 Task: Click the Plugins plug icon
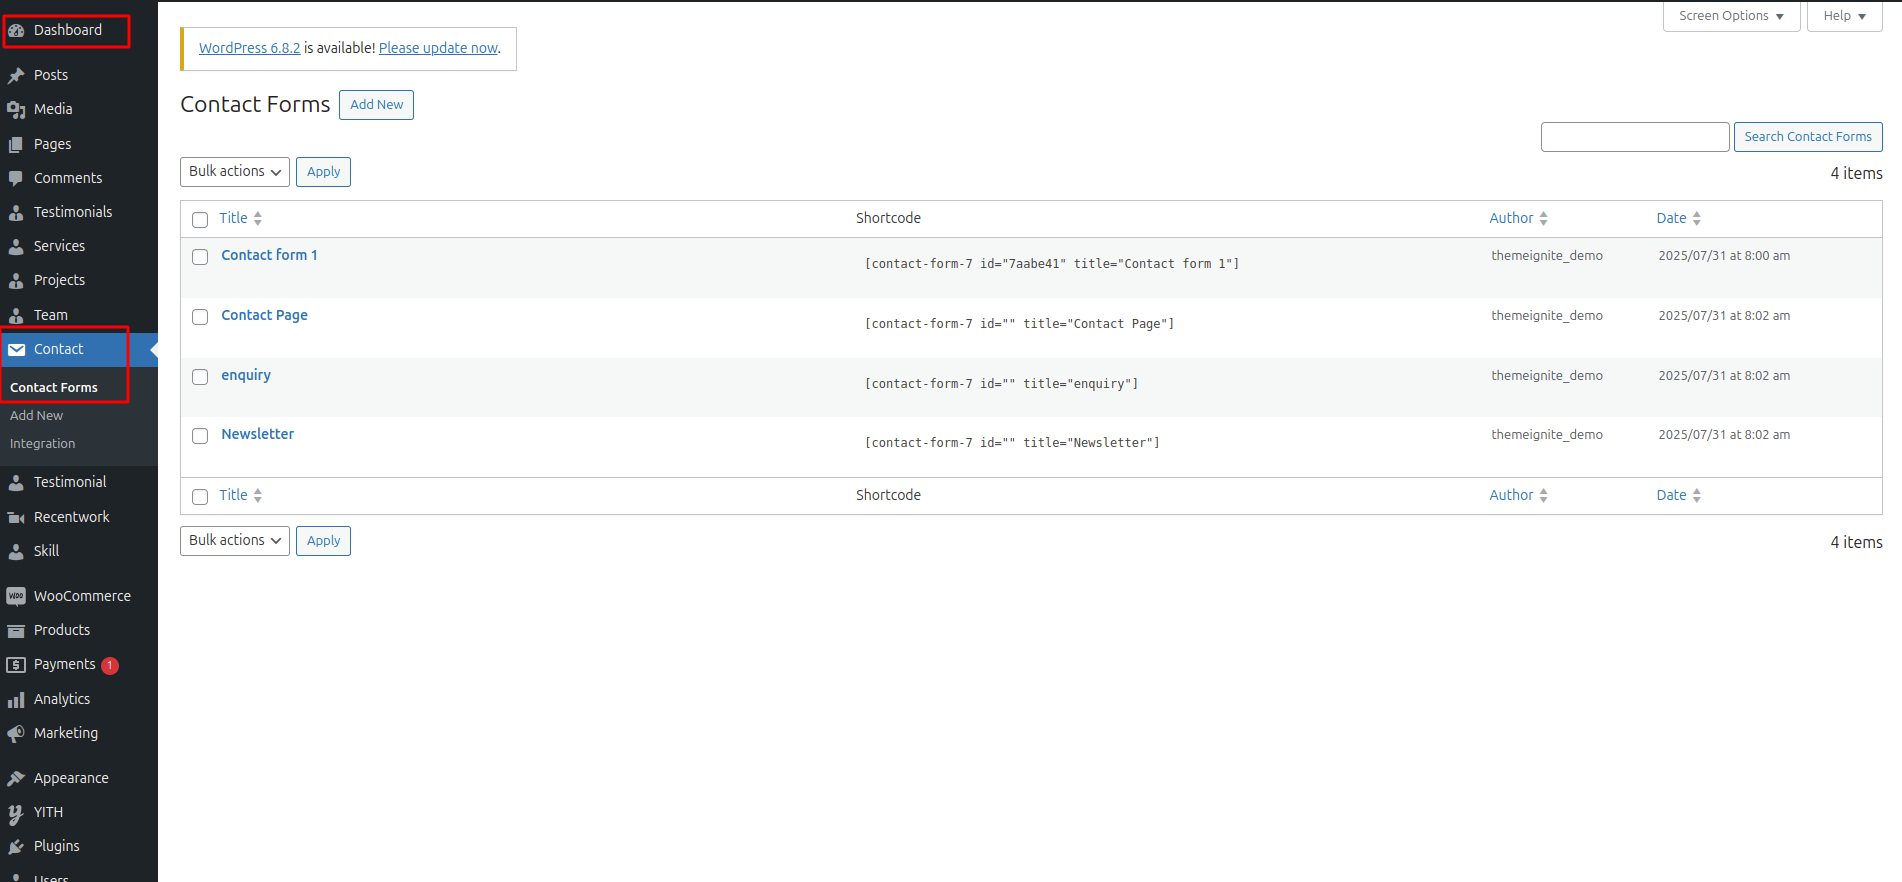16,847
